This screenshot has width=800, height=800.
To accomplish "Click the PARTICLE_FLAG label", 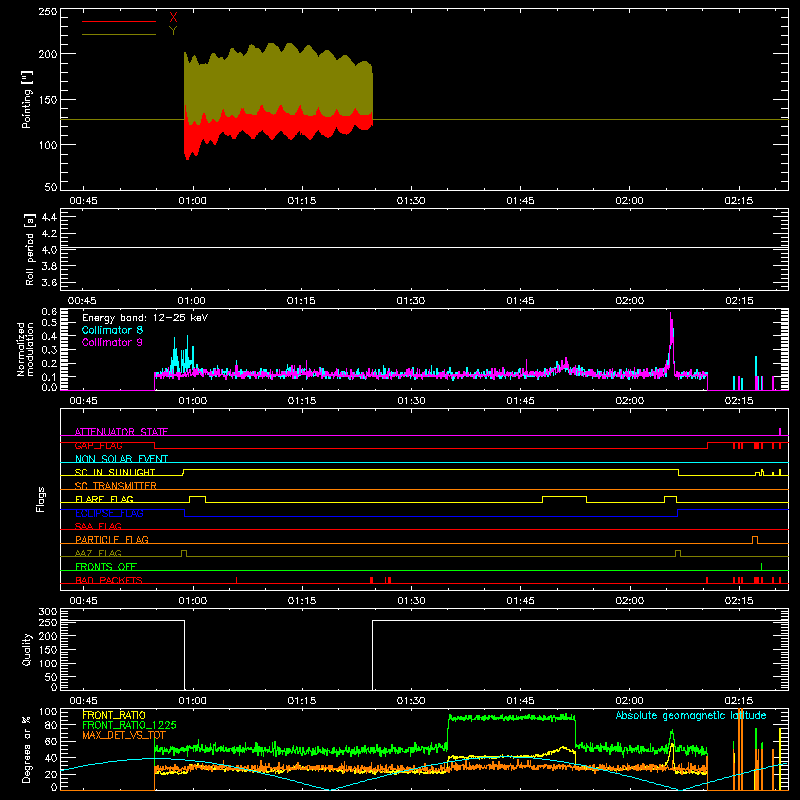I will click(112, 539).
